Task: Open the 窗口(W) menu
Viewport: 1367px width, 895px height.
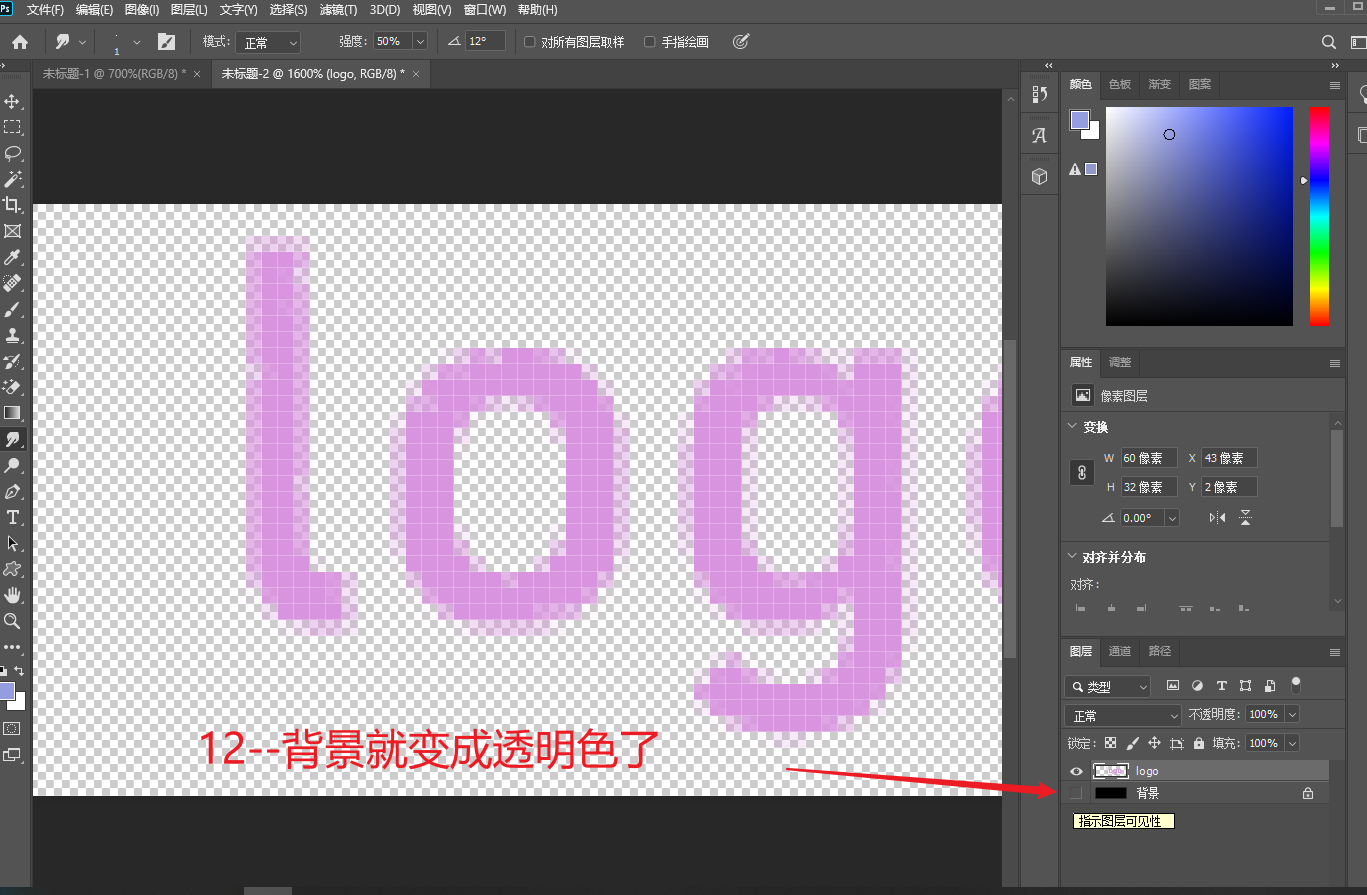Action: point(485,10)
